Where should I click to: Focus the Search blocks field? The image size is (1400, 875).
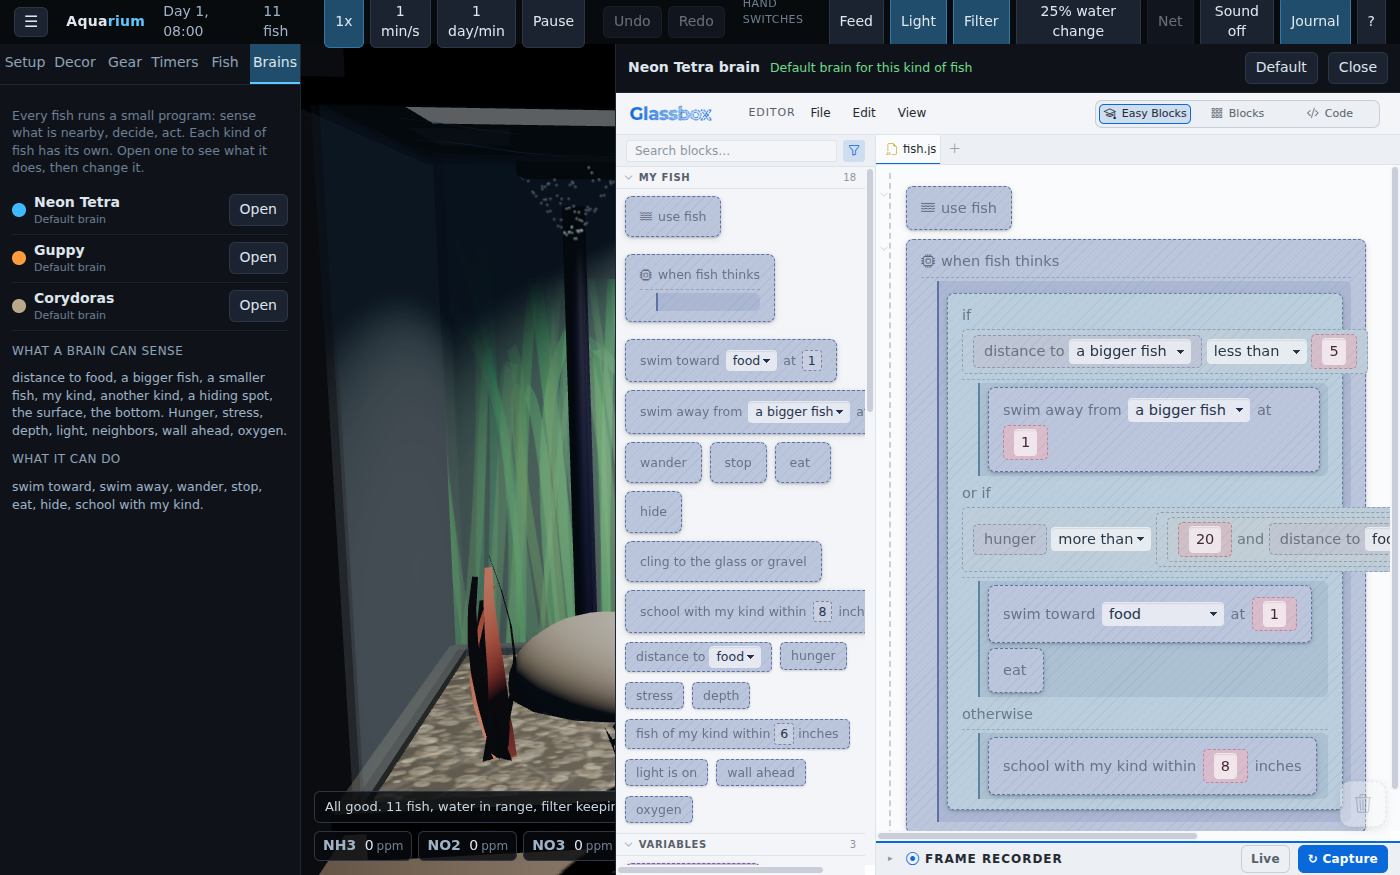pyautogui.click(x=731, y=150)
